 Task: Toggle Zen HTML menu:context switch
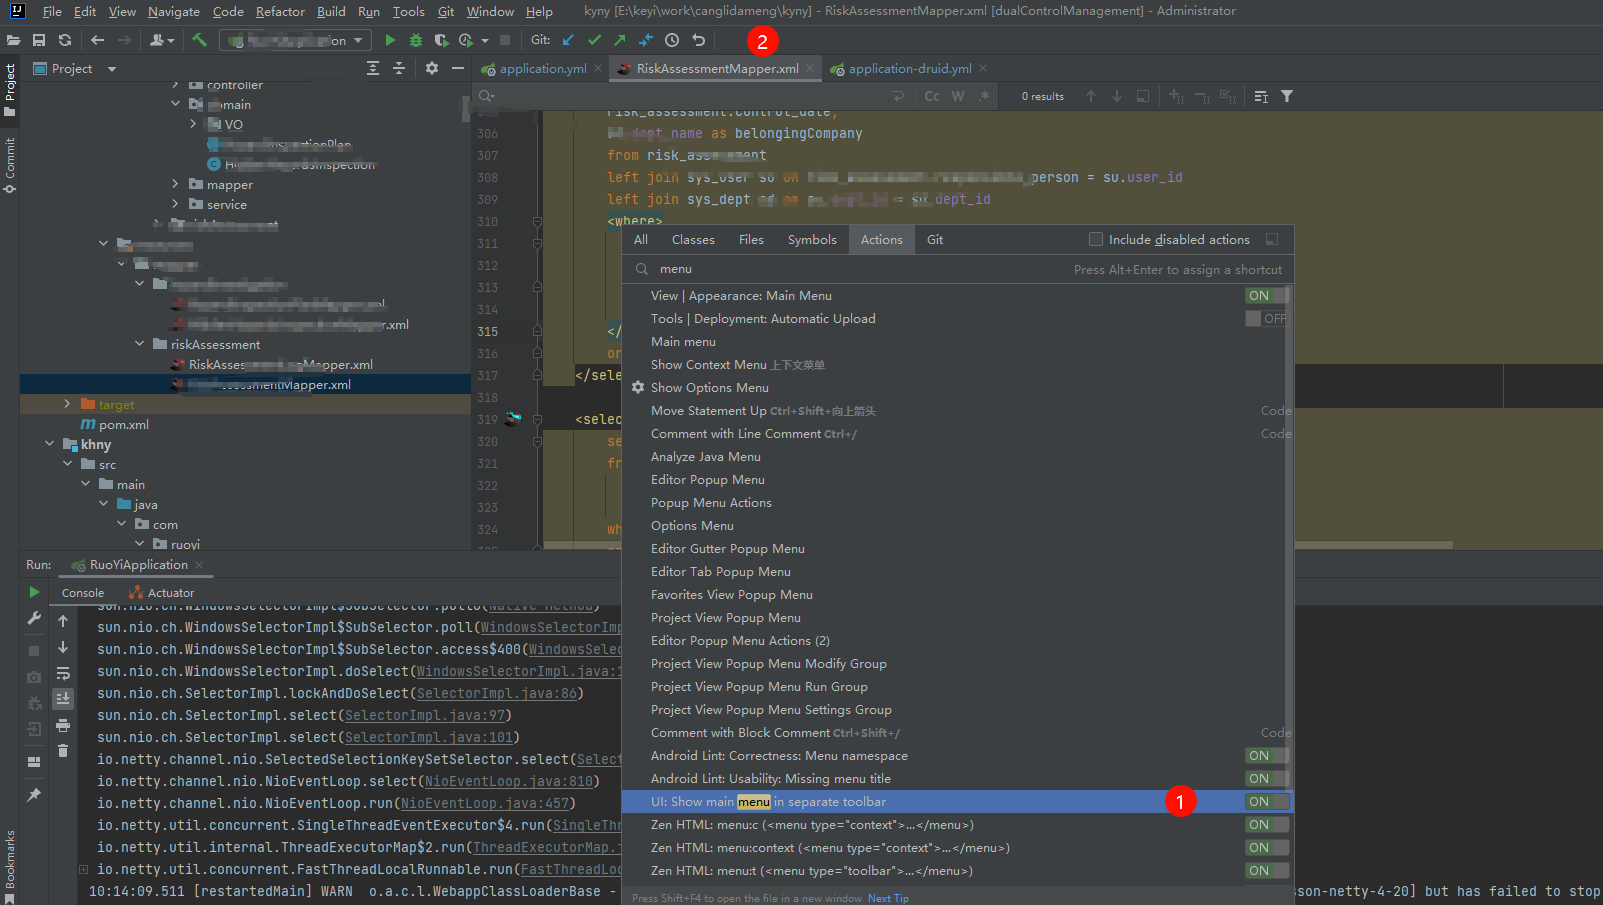(1267, 848)
